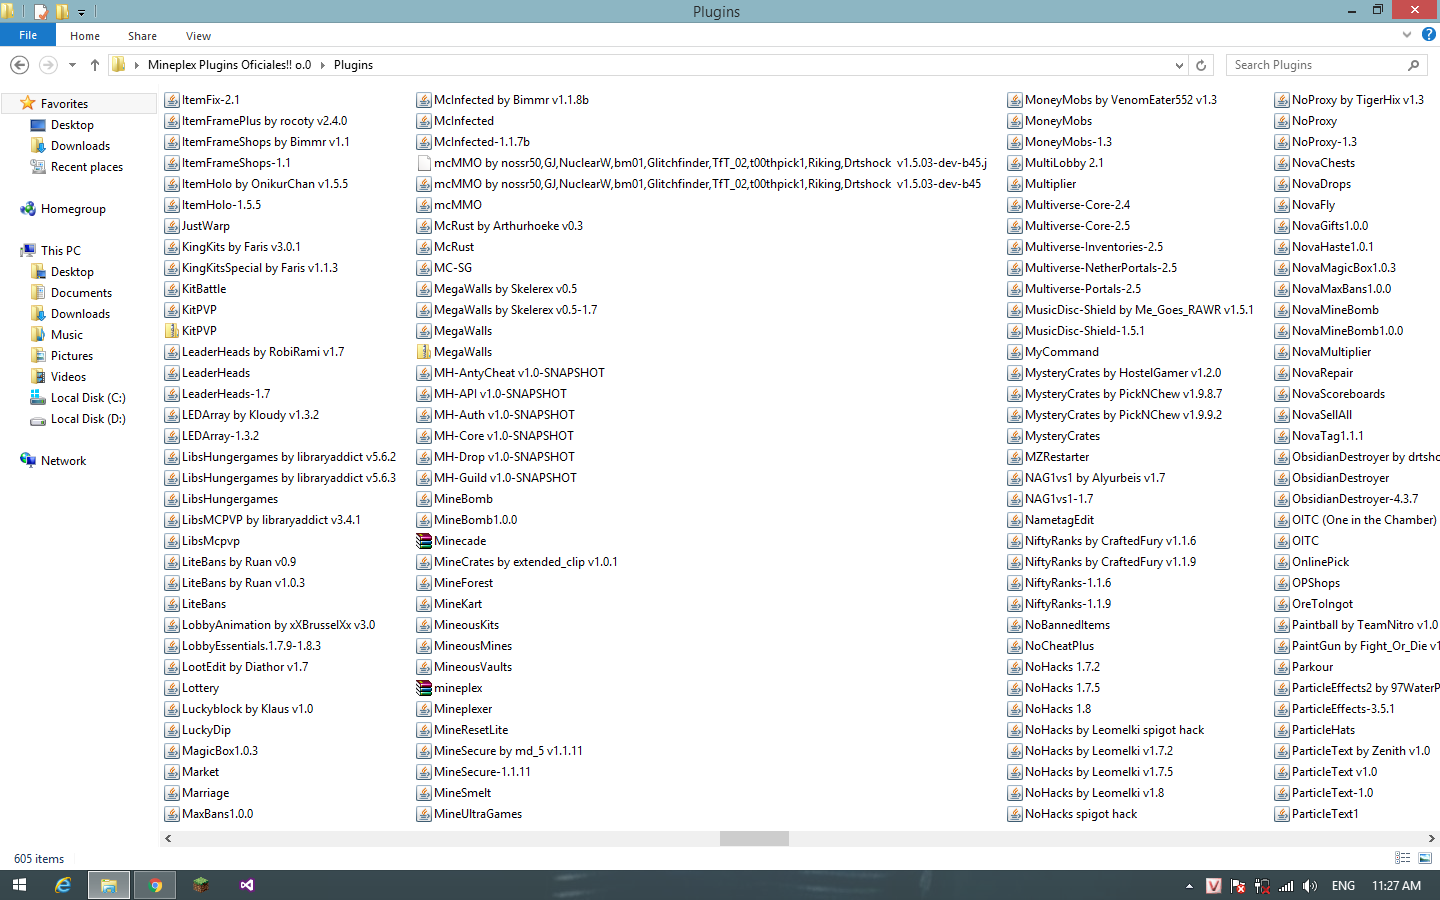Expand the breadcrumb arrow before Plugins

click(323, 65)
